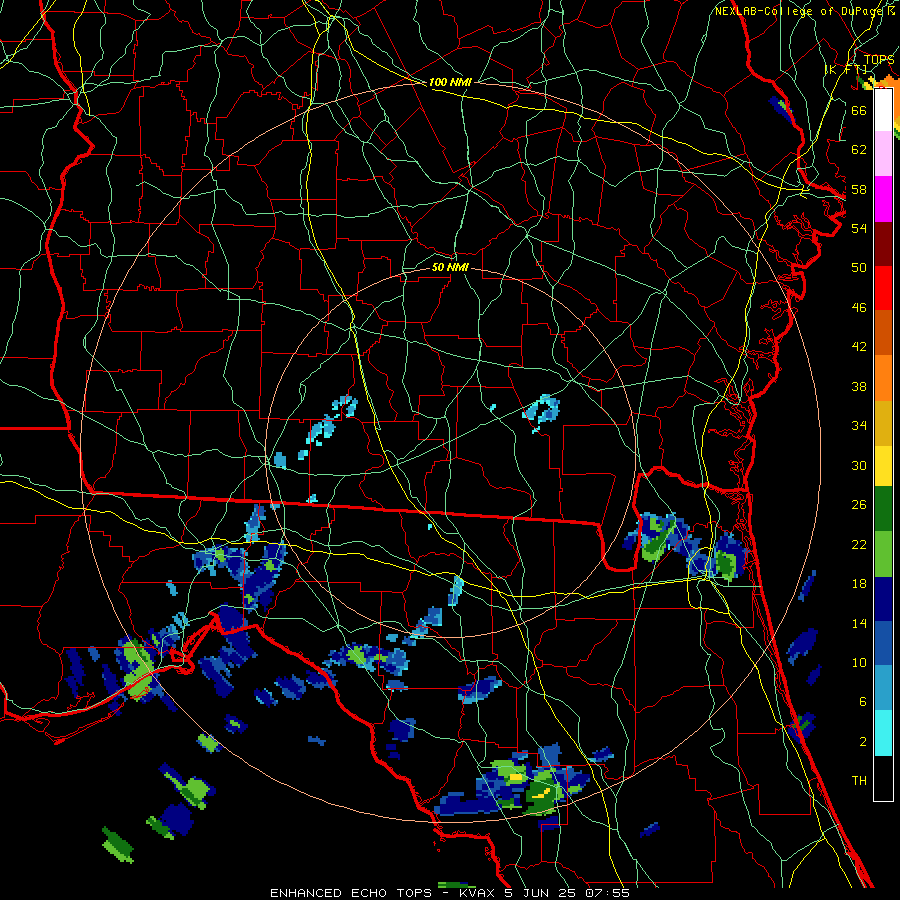
Task: Select the 62 legend label
Action: click(x=859, y=150)
